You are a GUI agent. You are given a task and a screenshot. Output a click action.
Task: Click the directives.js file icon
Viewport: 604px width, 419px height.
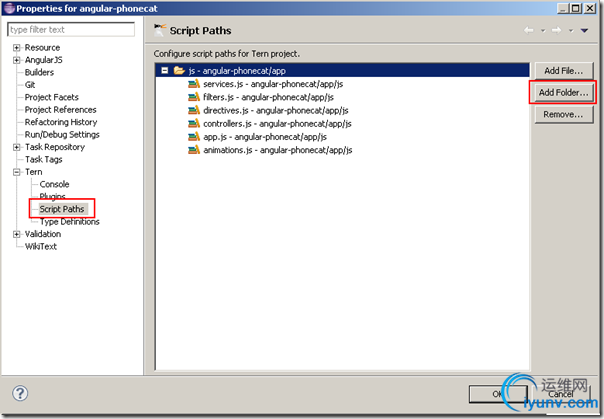point(194,110)
